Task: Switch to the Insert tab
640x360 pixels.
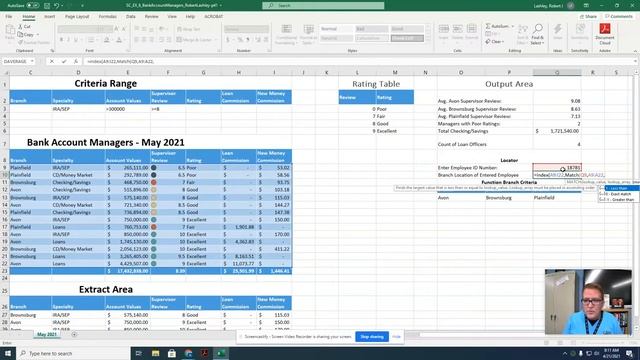Action: pyautogui.click(x=49, y=17)
